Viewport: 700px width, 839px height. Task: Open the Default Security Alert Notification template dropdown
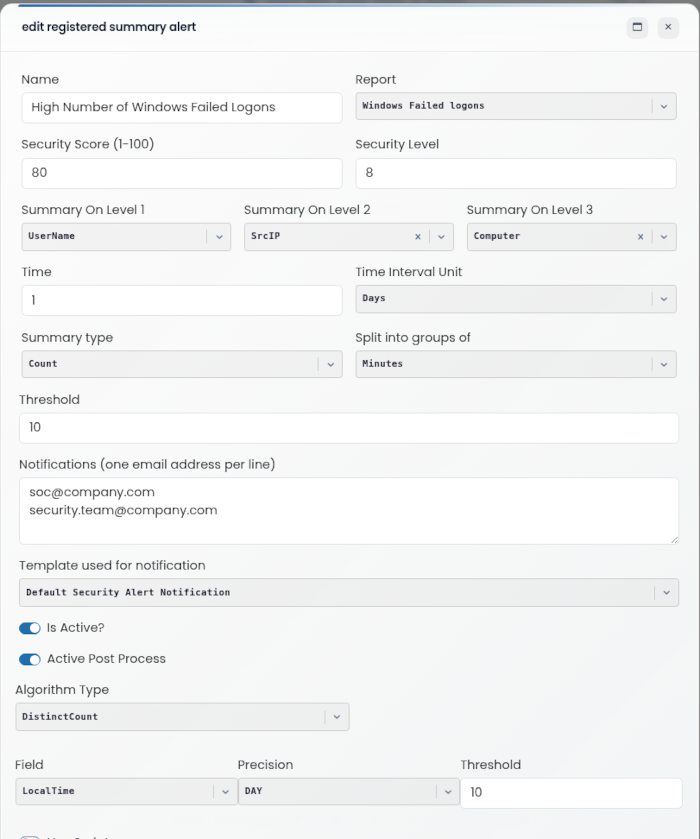point(349,592)
